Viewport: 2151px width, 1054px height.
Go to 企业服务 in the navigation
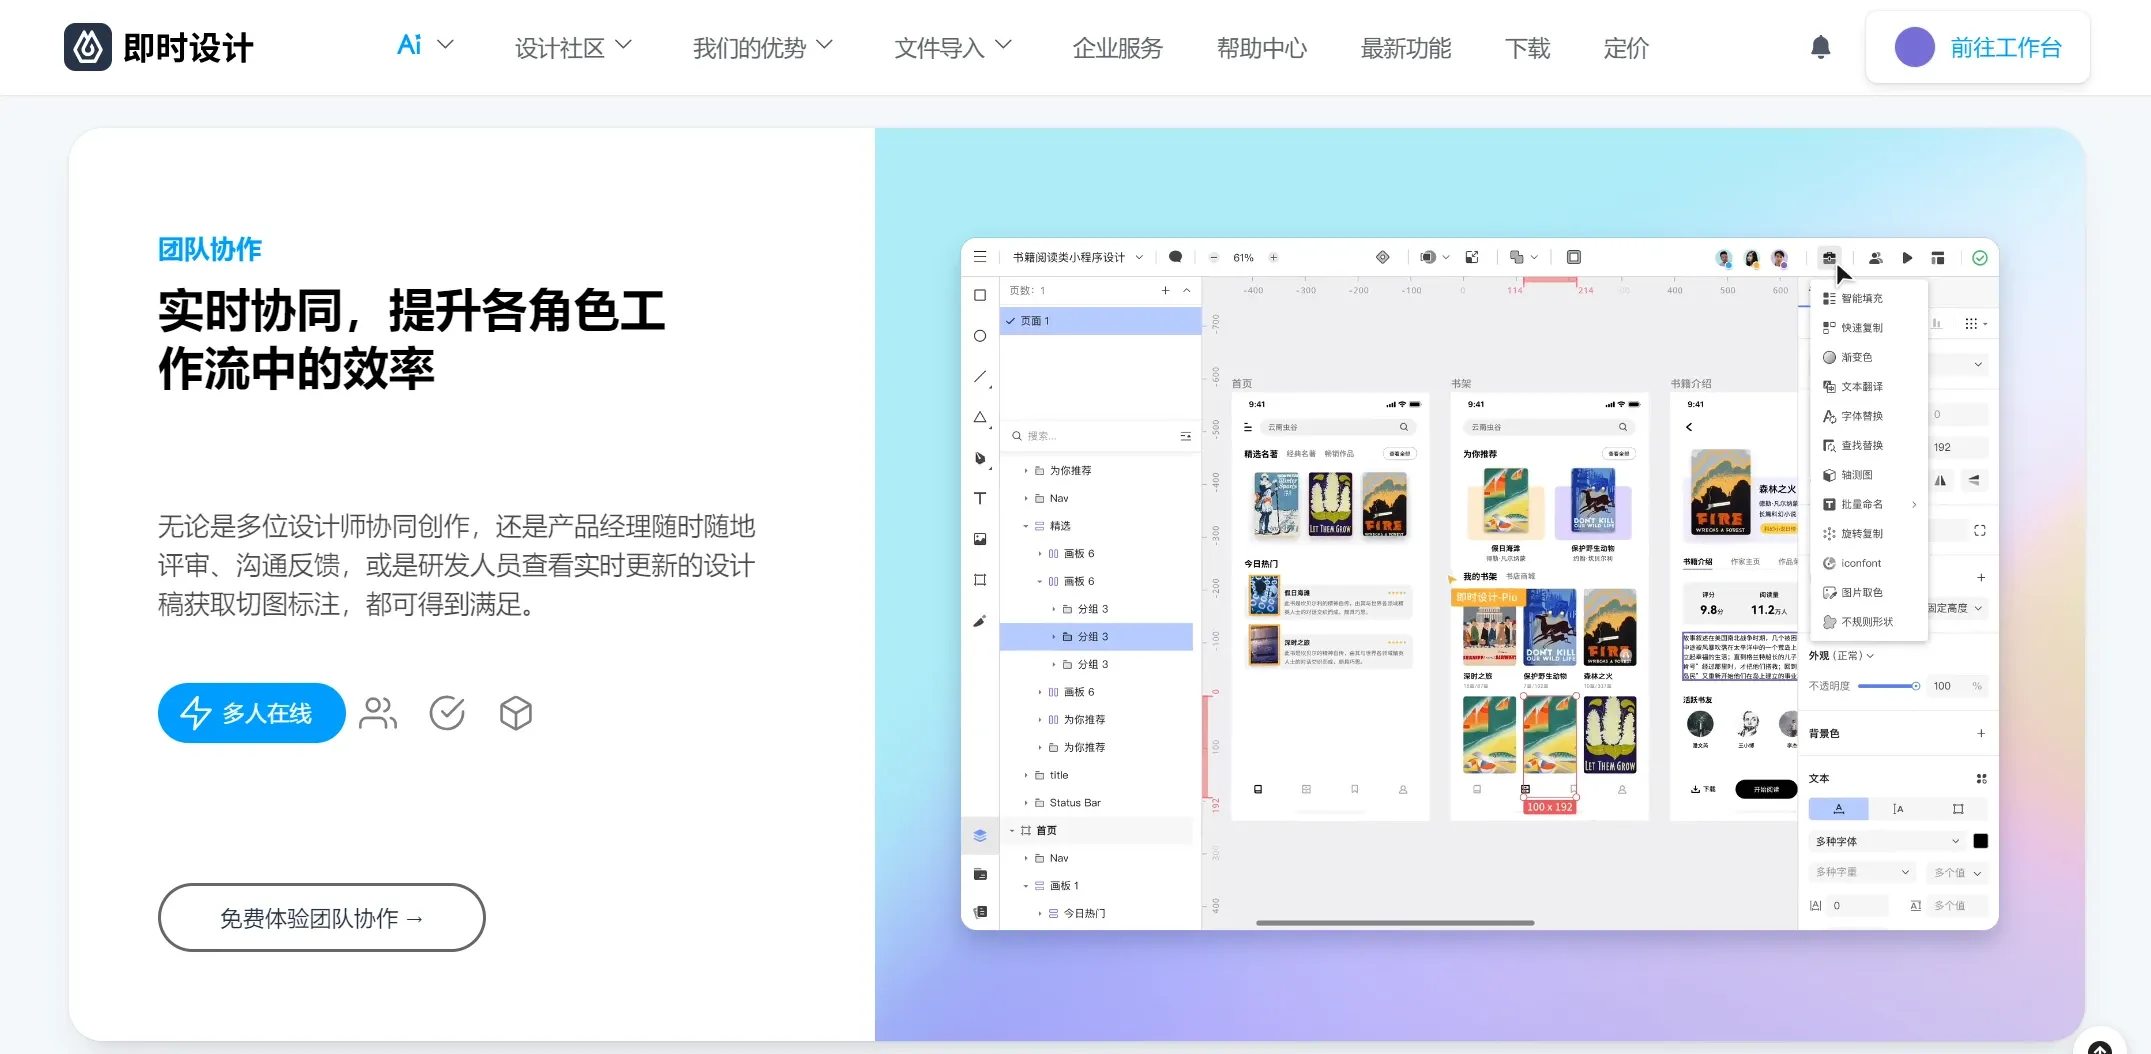[1117, 47]
